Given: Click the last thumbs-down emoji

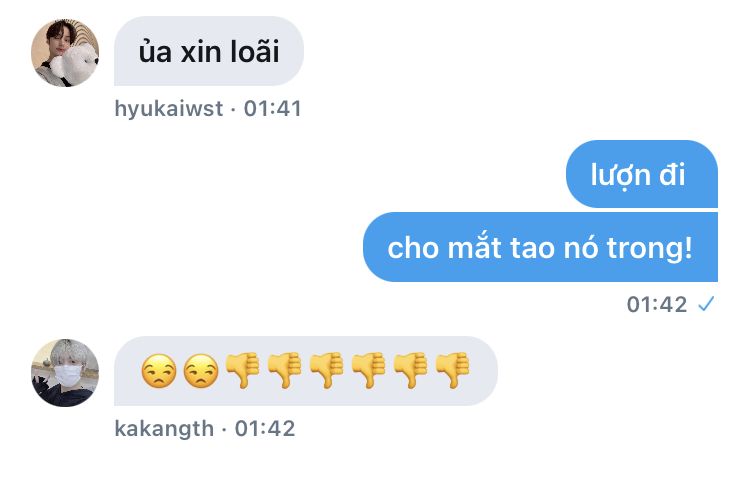Looking at the screenshot, I should (x=452, y=370).
